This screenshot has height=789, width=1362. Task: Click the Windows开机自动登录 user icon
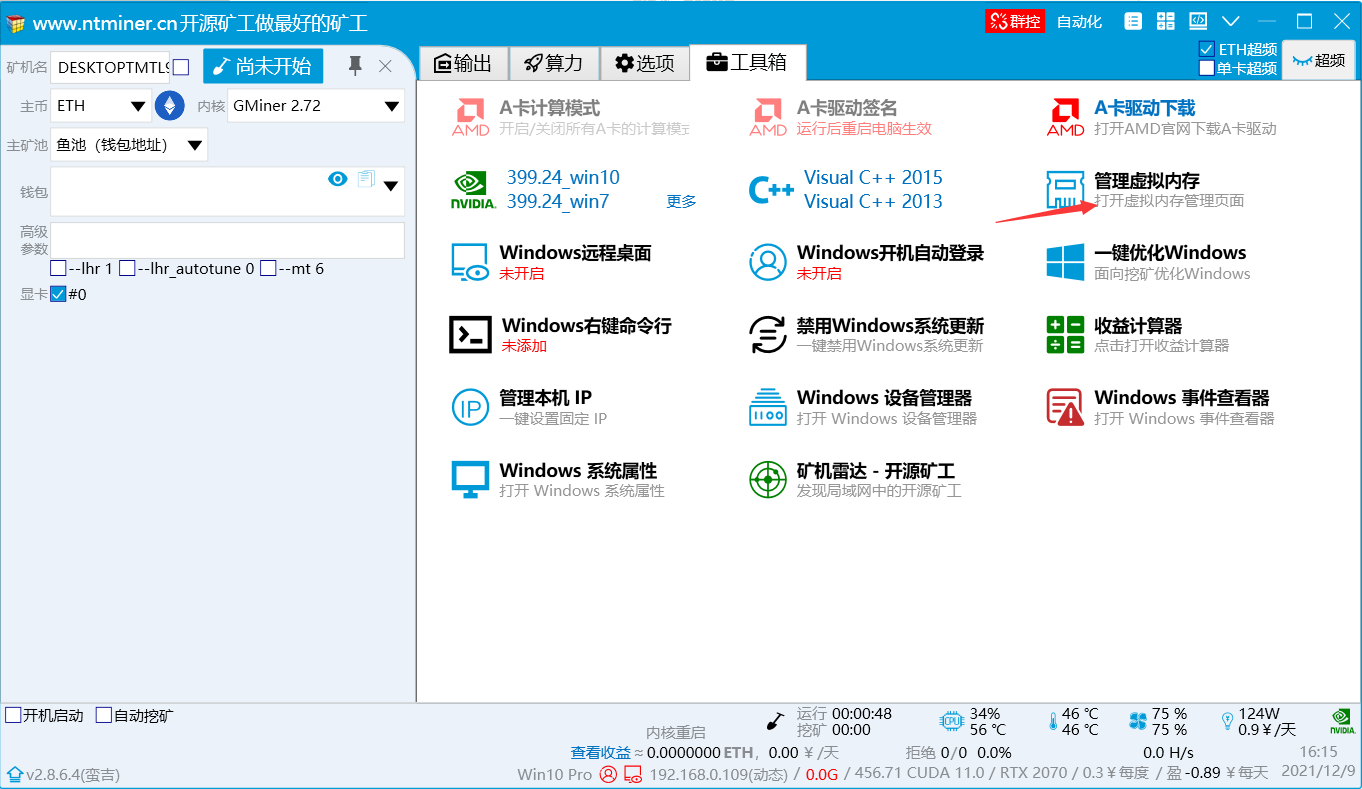point(768,262)
